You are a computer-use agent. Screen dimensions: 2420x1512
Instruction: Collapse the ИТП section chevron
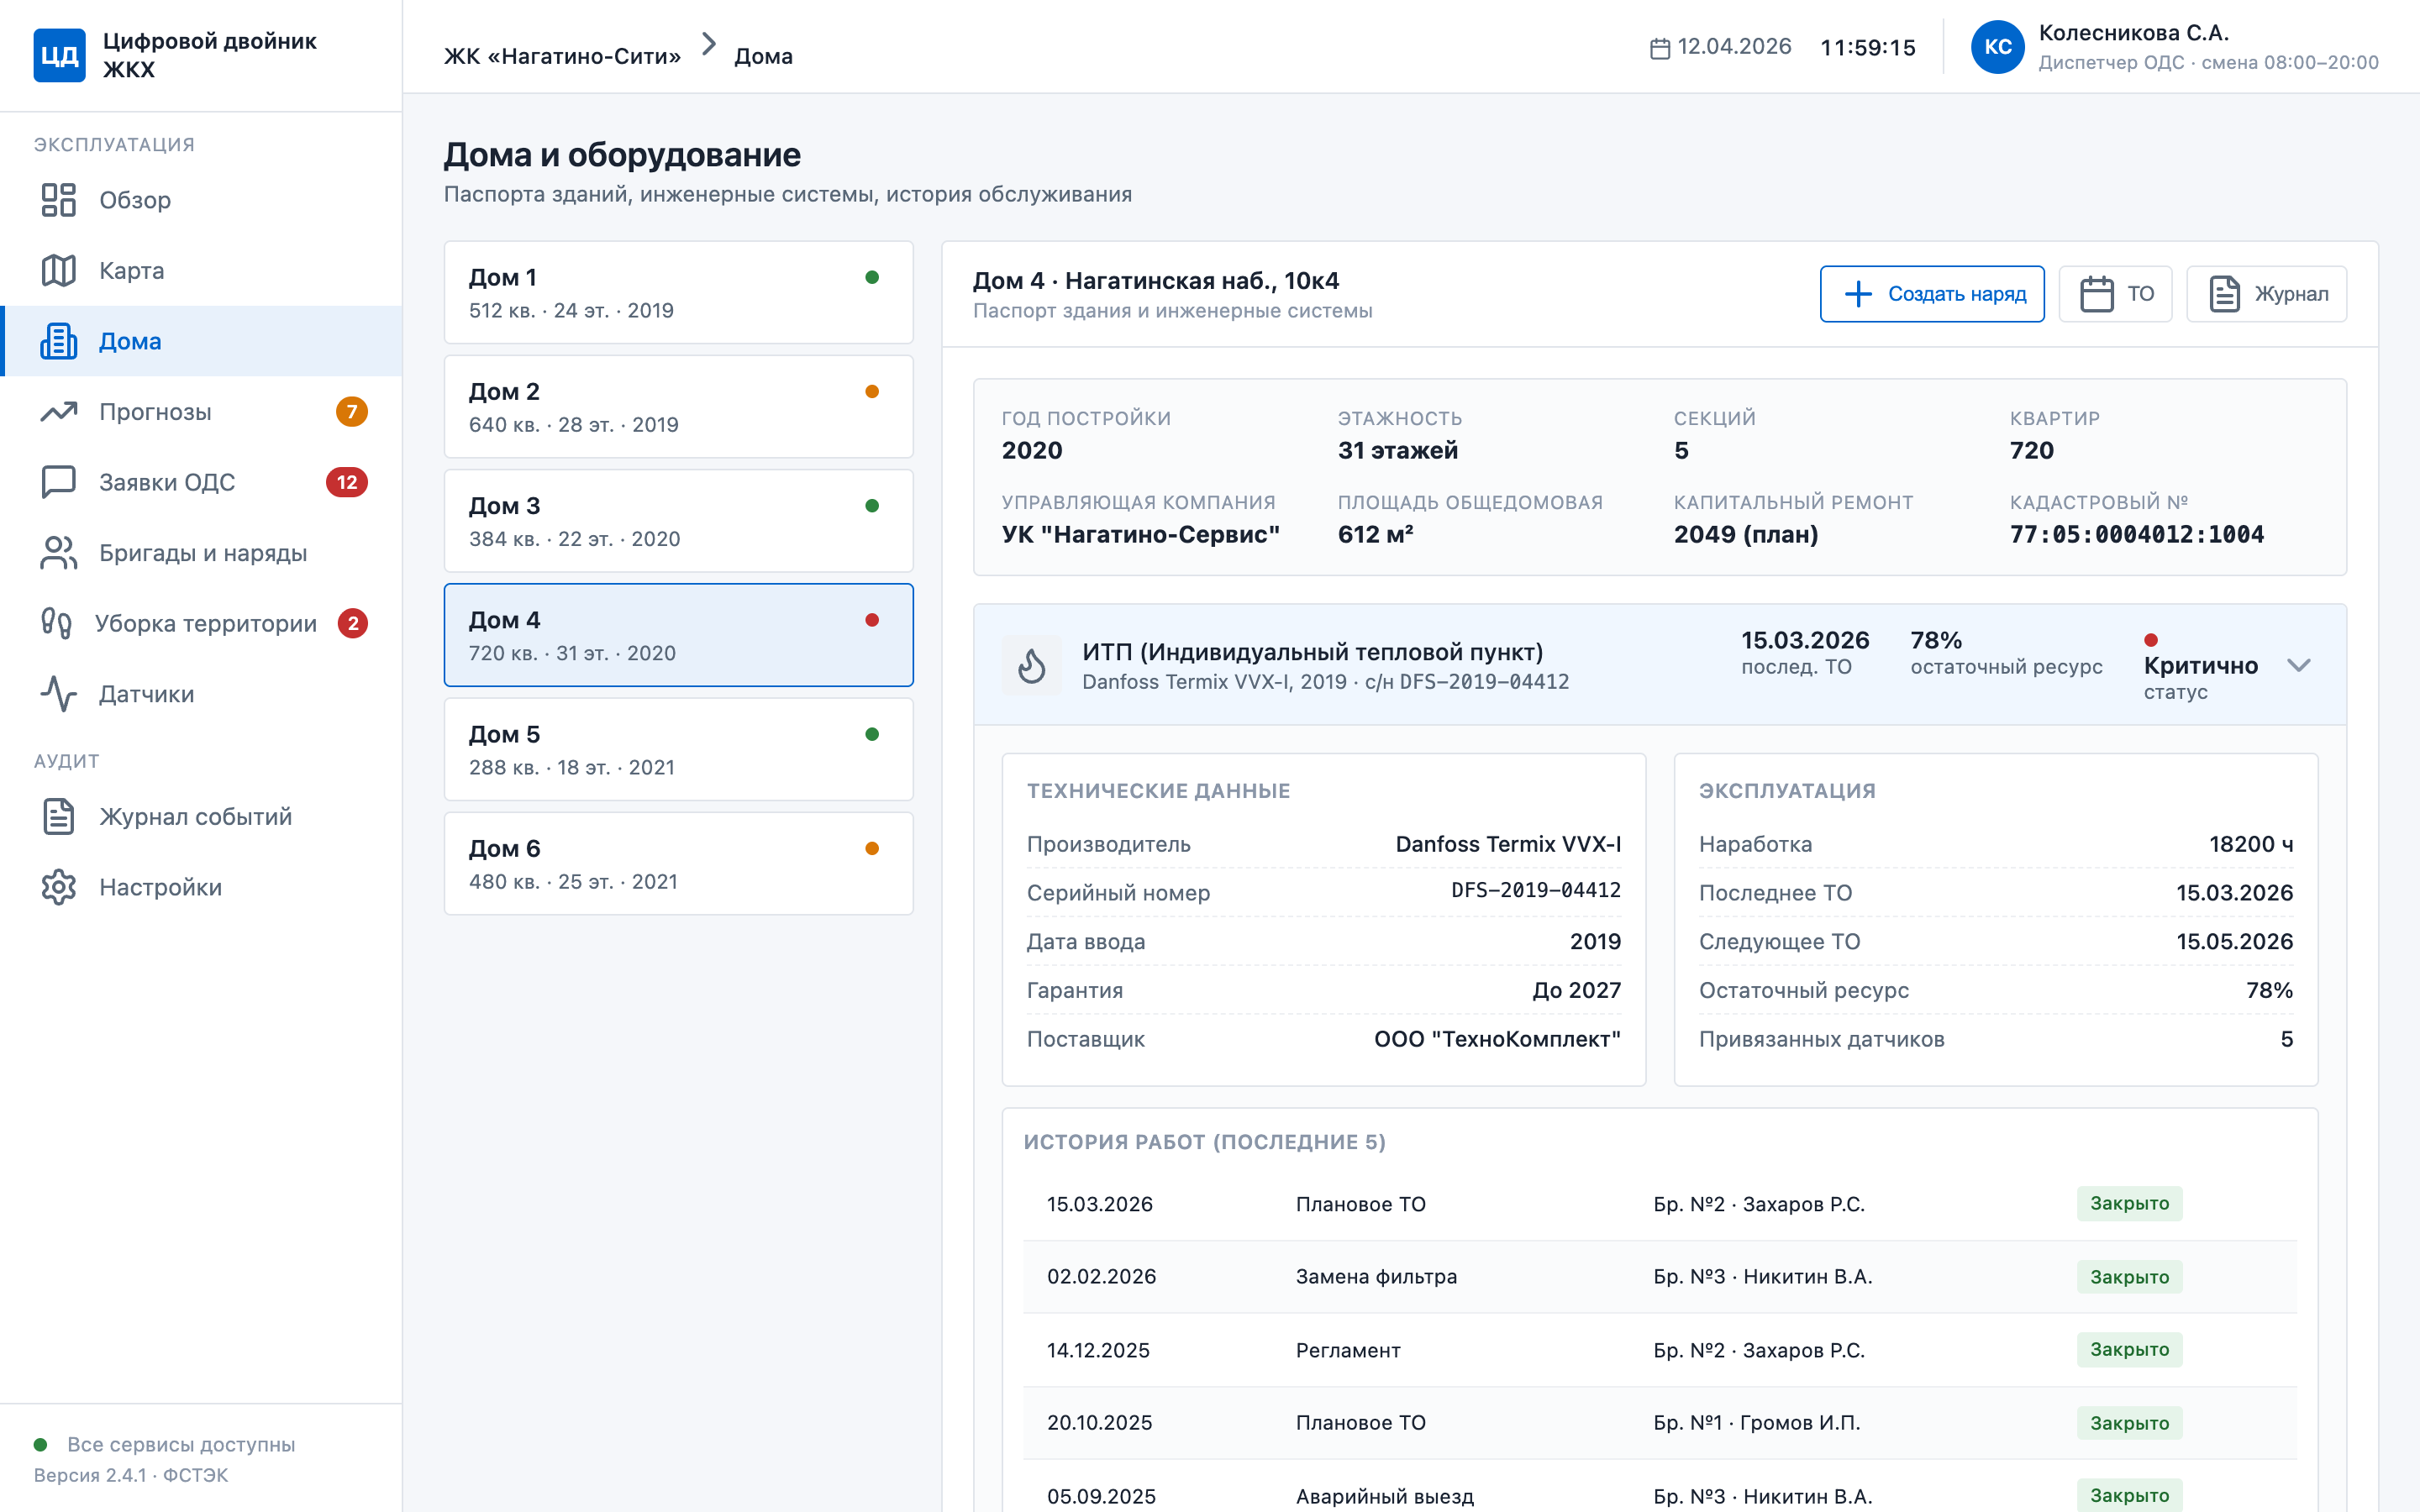click(2298, 665)
